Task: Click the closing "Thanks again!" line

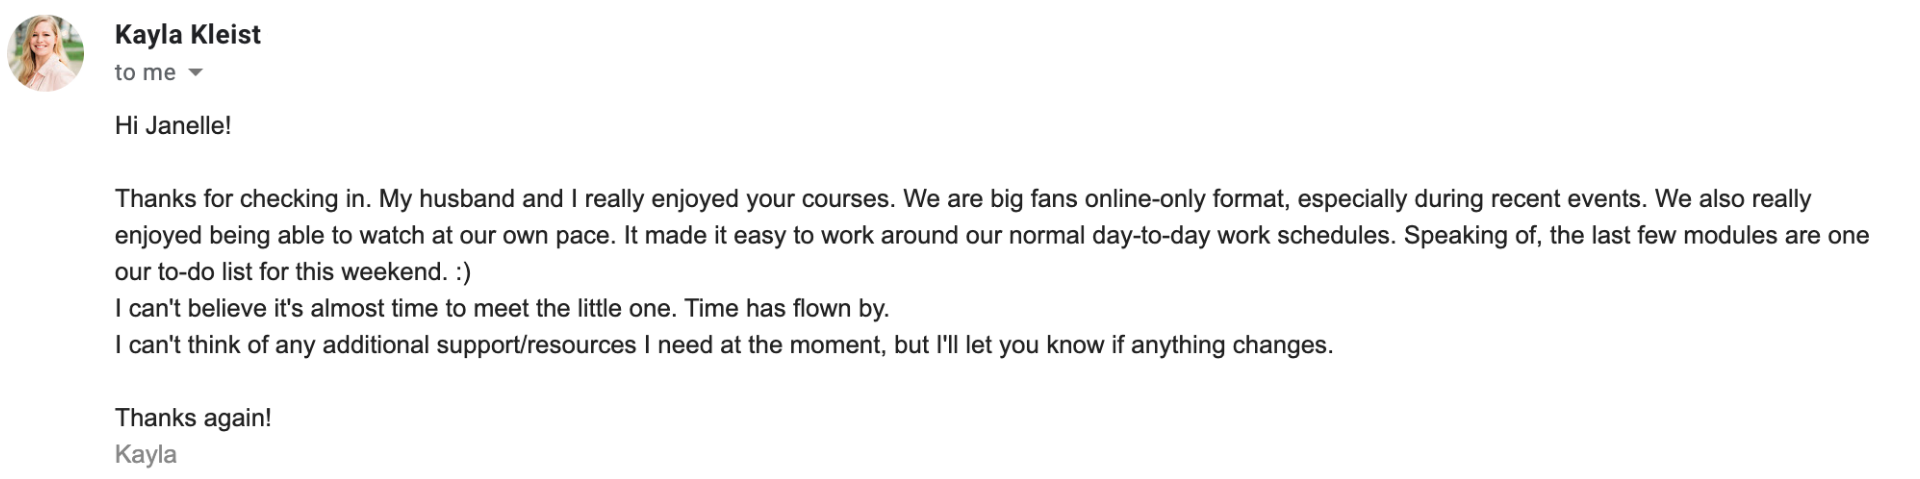Action: 193,418
